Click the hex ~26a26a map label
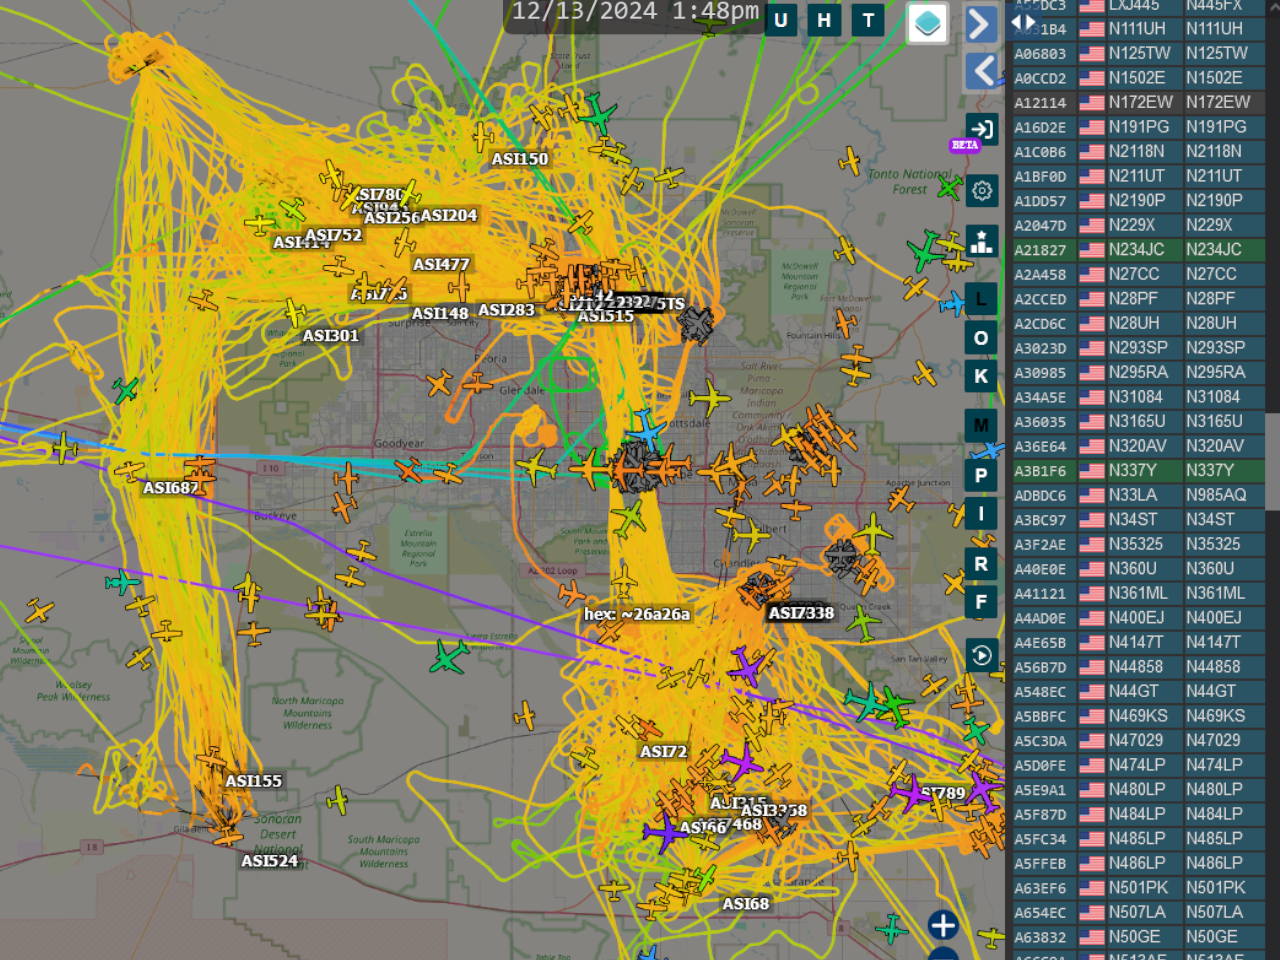The width and height of the screenshot is (1280, 960). (637, 614)
